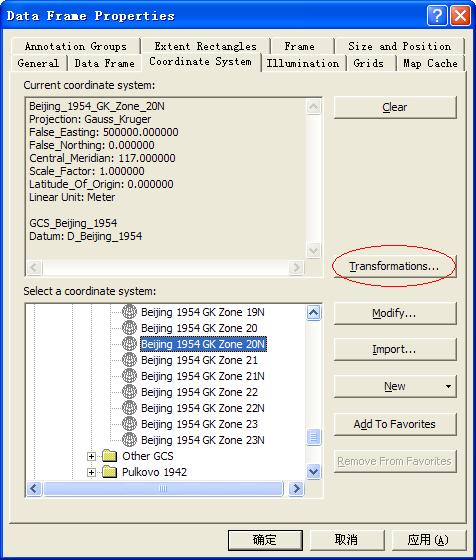
Task: Click Add To Favorites button
Action: coord(395,424)
